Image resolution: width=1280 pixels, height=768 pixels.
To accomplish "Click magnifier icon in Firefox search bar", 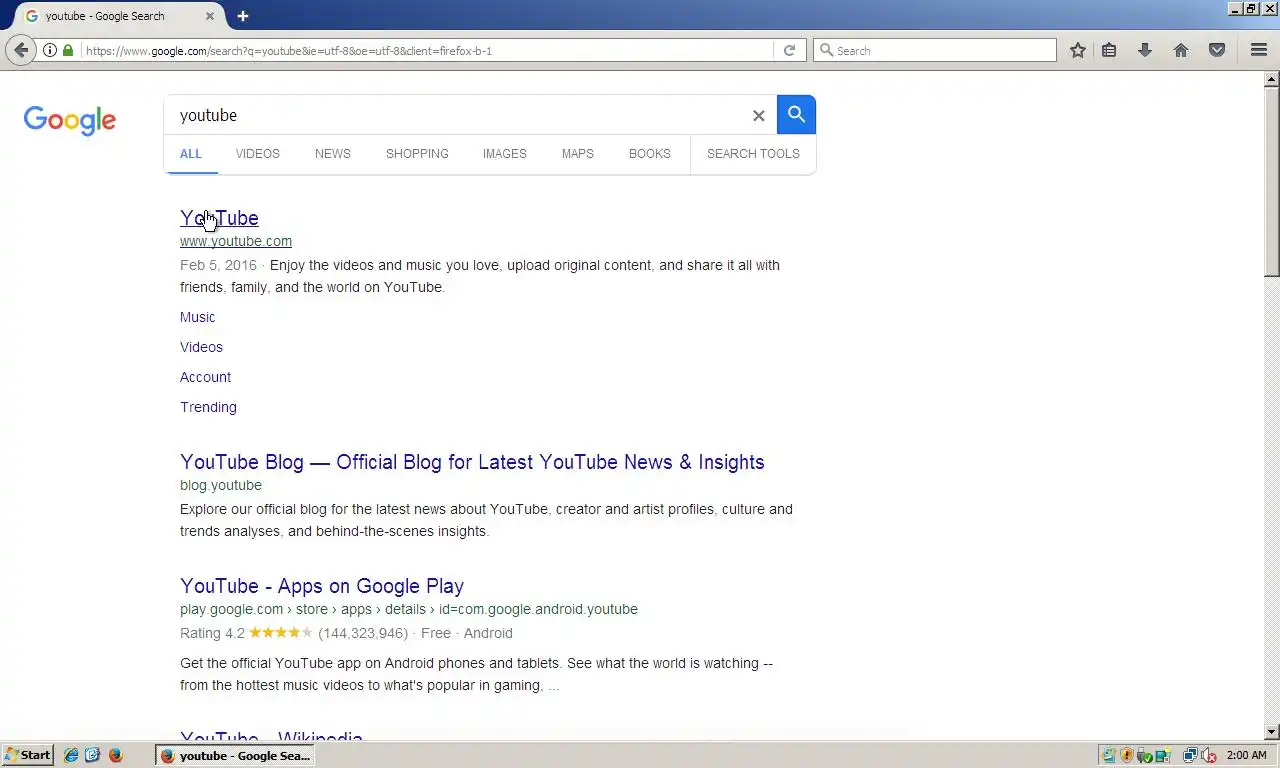I will coord(826,50).
